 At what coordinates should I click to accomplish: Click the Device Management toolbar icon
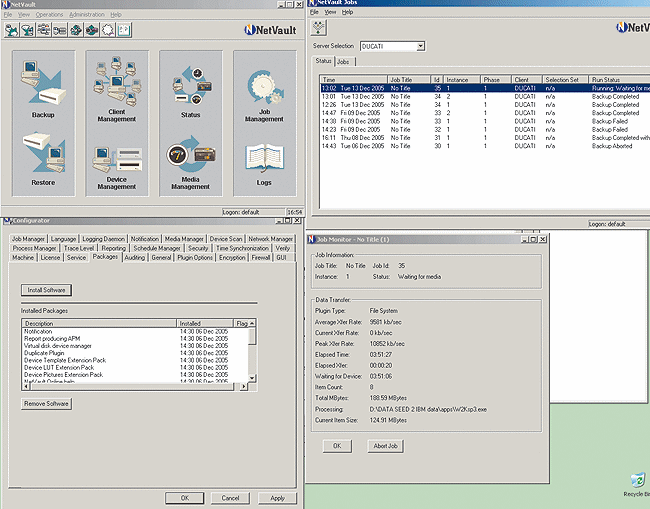tap(60, 30)
